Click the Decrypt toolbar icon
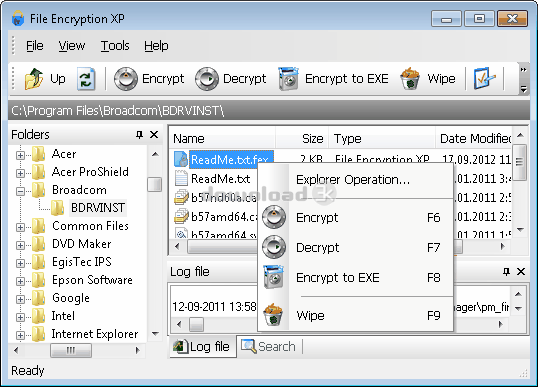 pyautogui.click(x=207, y=79)
